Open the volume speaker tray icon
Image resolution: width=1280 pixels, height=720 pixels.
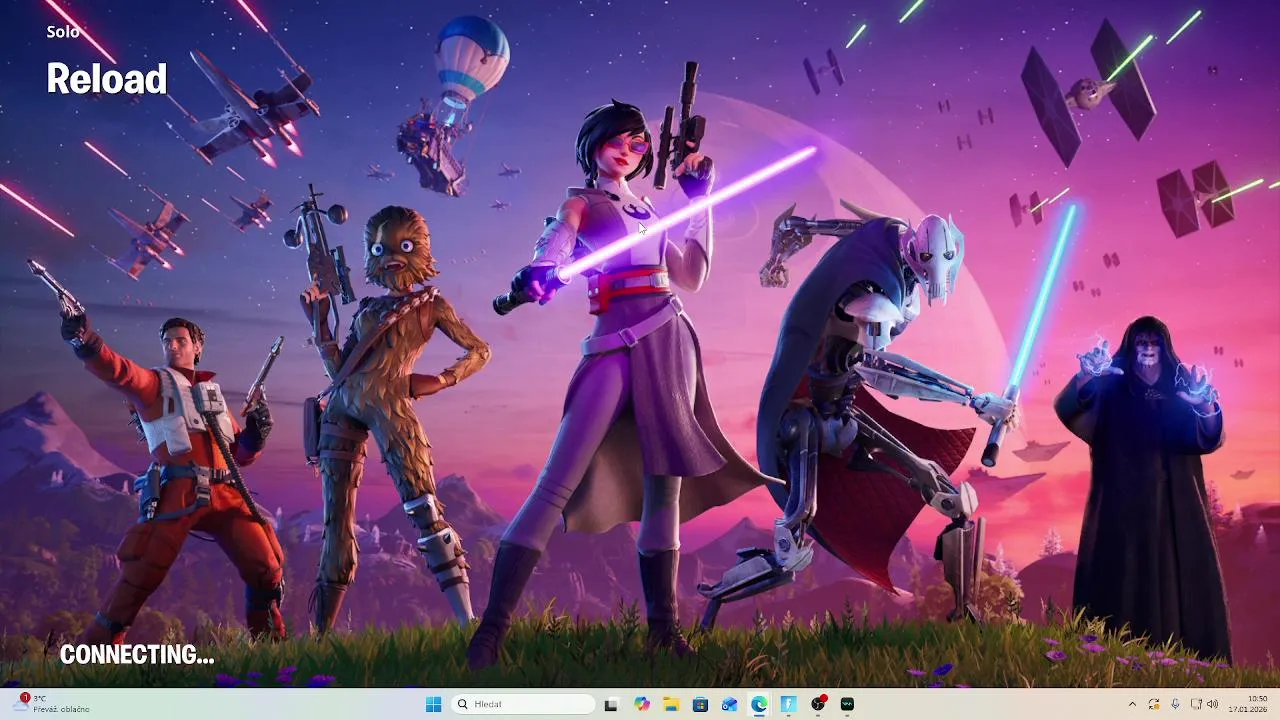1213,704
